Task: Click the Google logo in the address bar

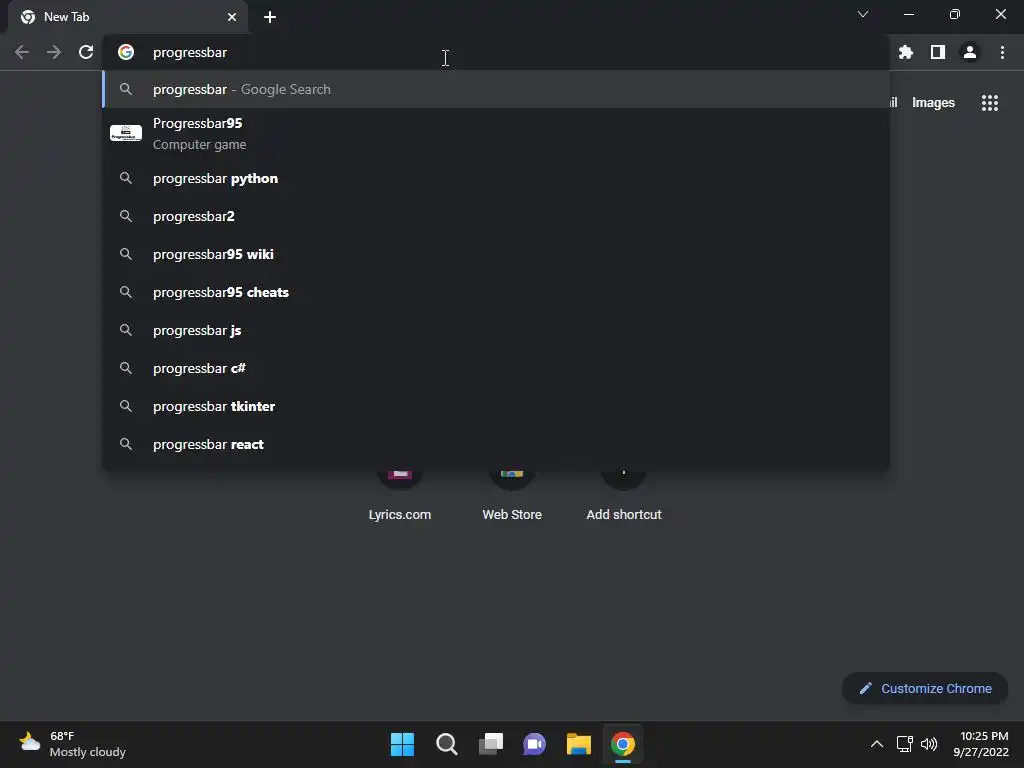Action: (x=126, y=52)
